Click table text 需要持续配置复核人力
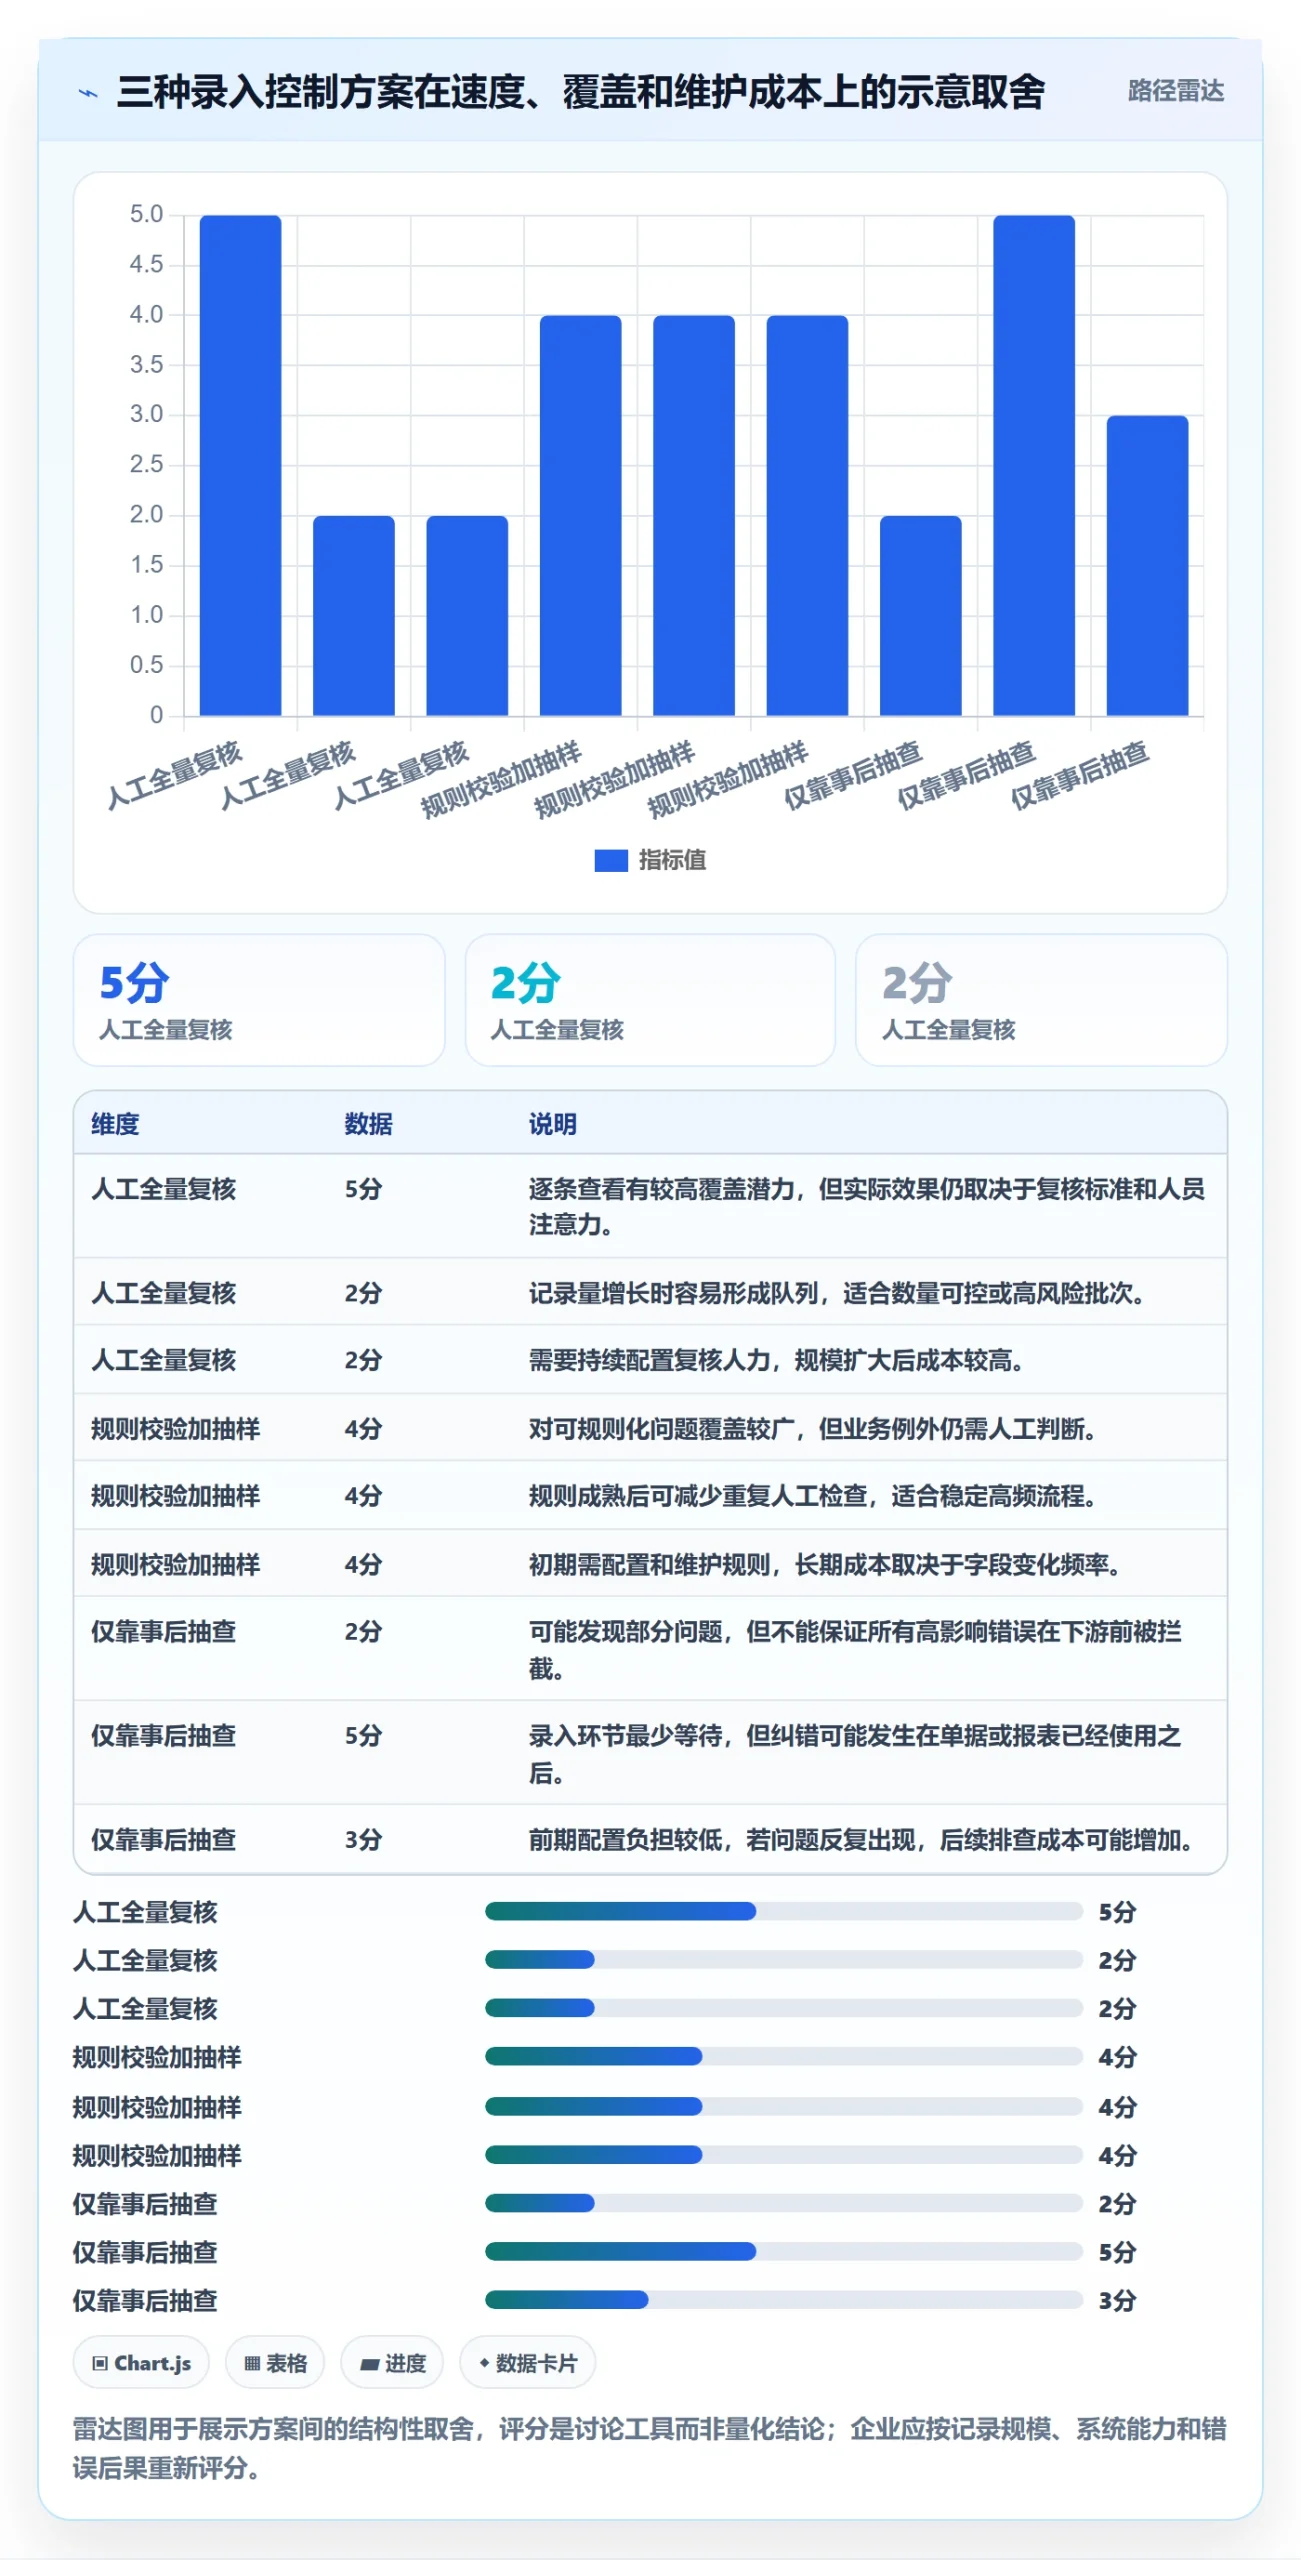Viewport: 1301px width, 2560px height. coord(649,1360)
